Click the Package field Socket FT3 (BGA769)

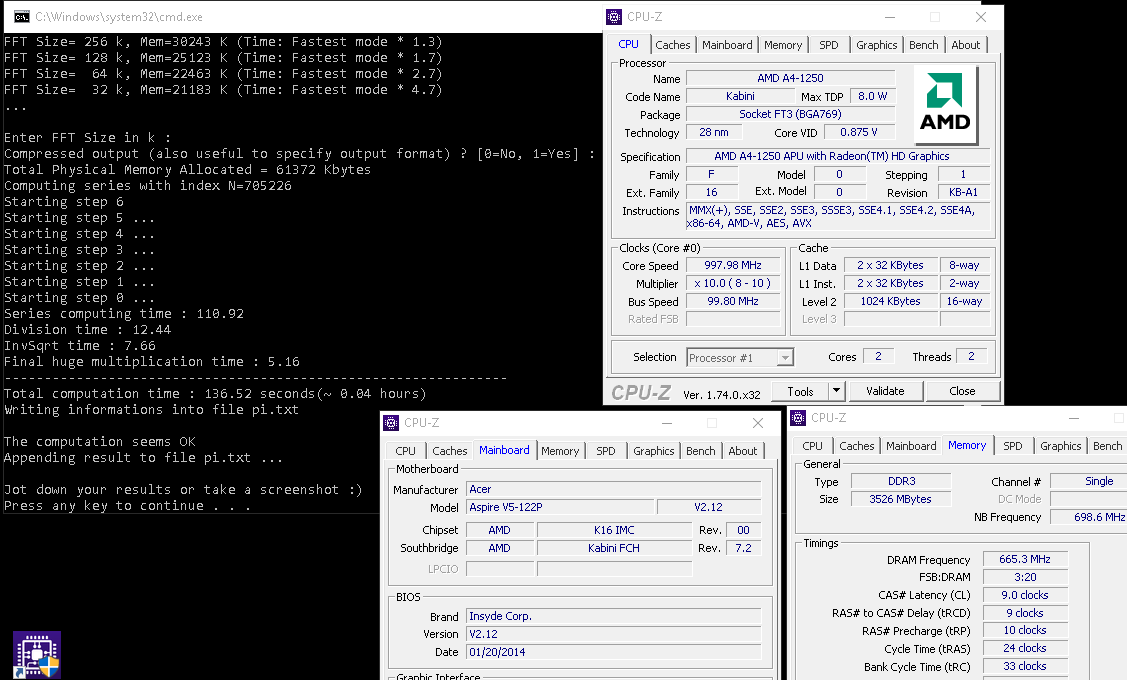[x=791, y=114]
